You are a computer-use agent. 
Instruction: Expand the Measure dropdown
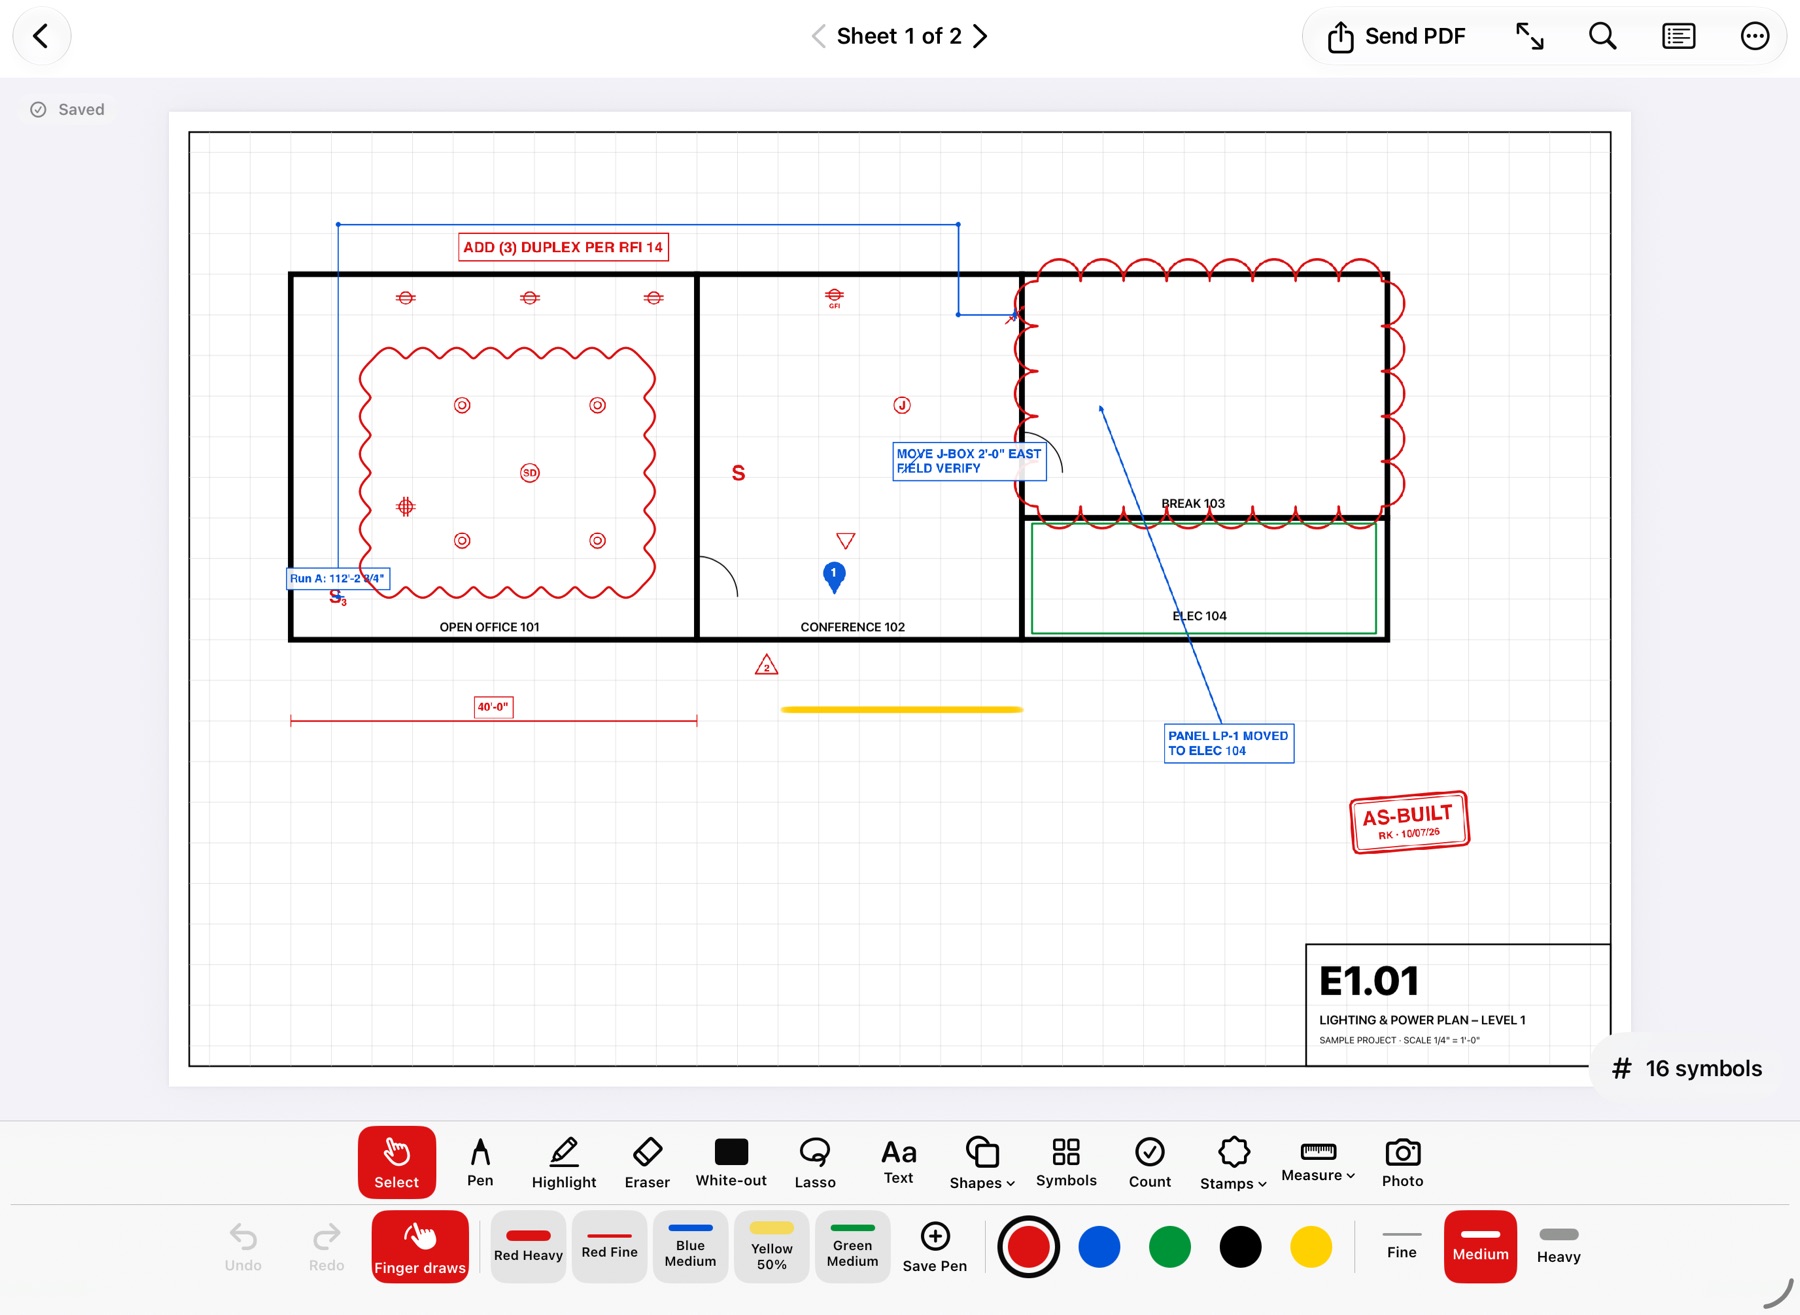(1318, 1162)
